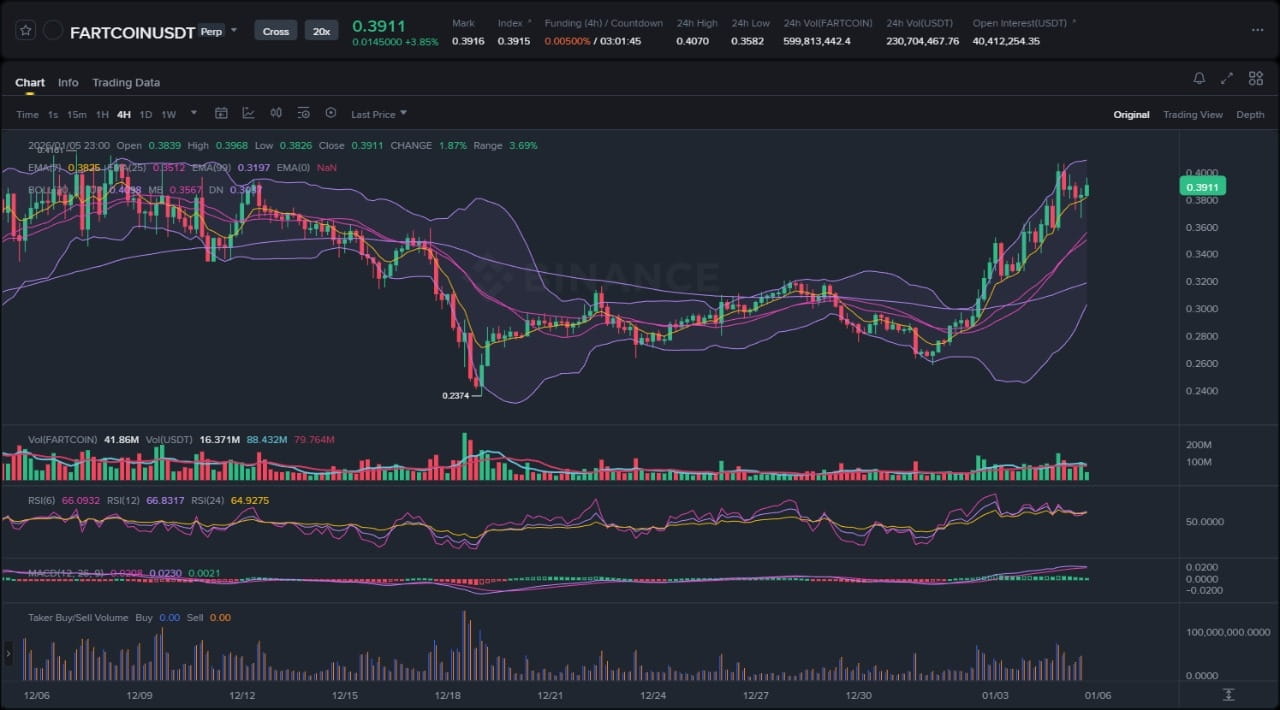This screenshot has height=710, width=1280.
Task: Click the calendar date range icon
Action: 221,114
